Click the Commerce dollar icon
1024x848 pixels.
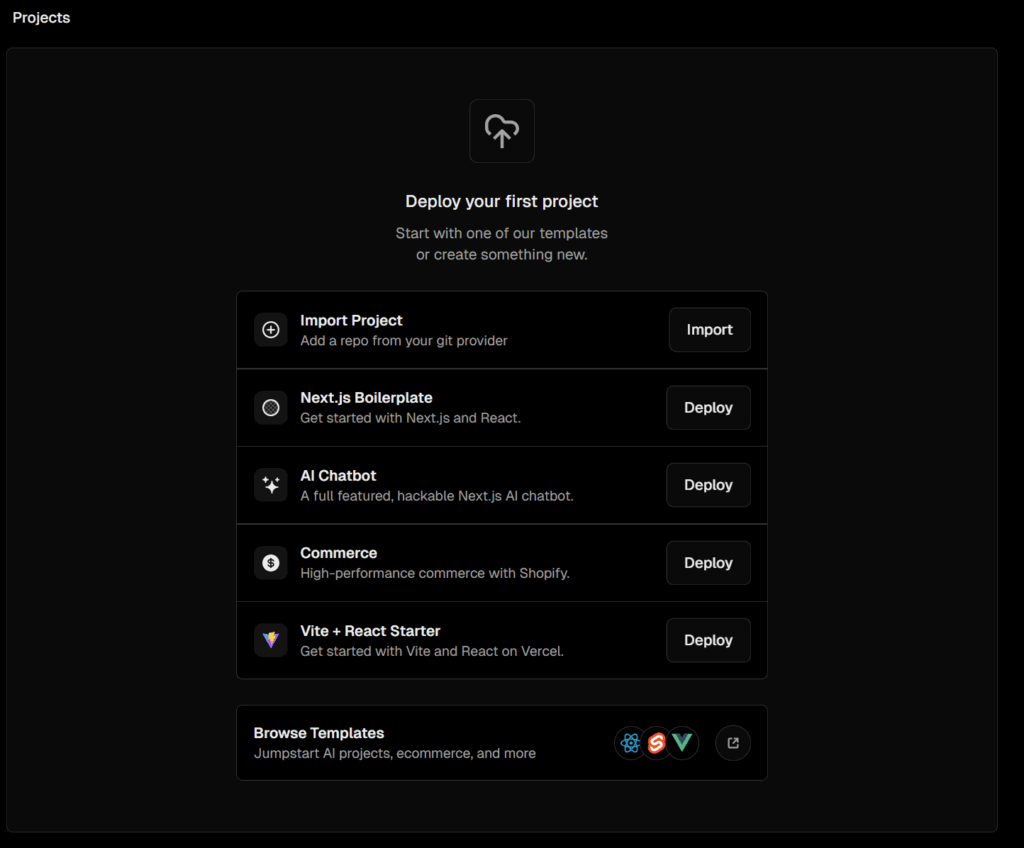pyautogui.click(x=270, y=563)
